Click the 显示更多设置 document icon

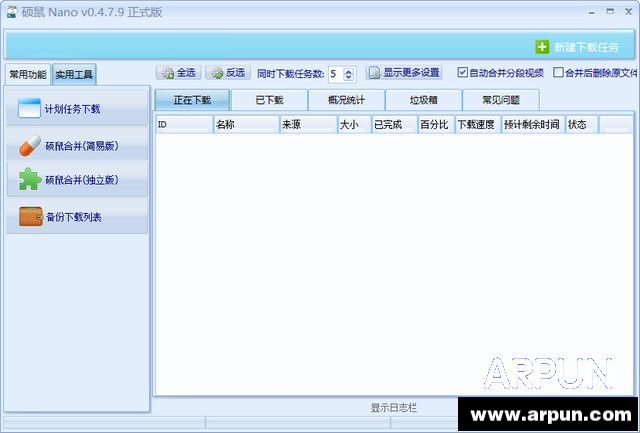click(x=374, y=73)
